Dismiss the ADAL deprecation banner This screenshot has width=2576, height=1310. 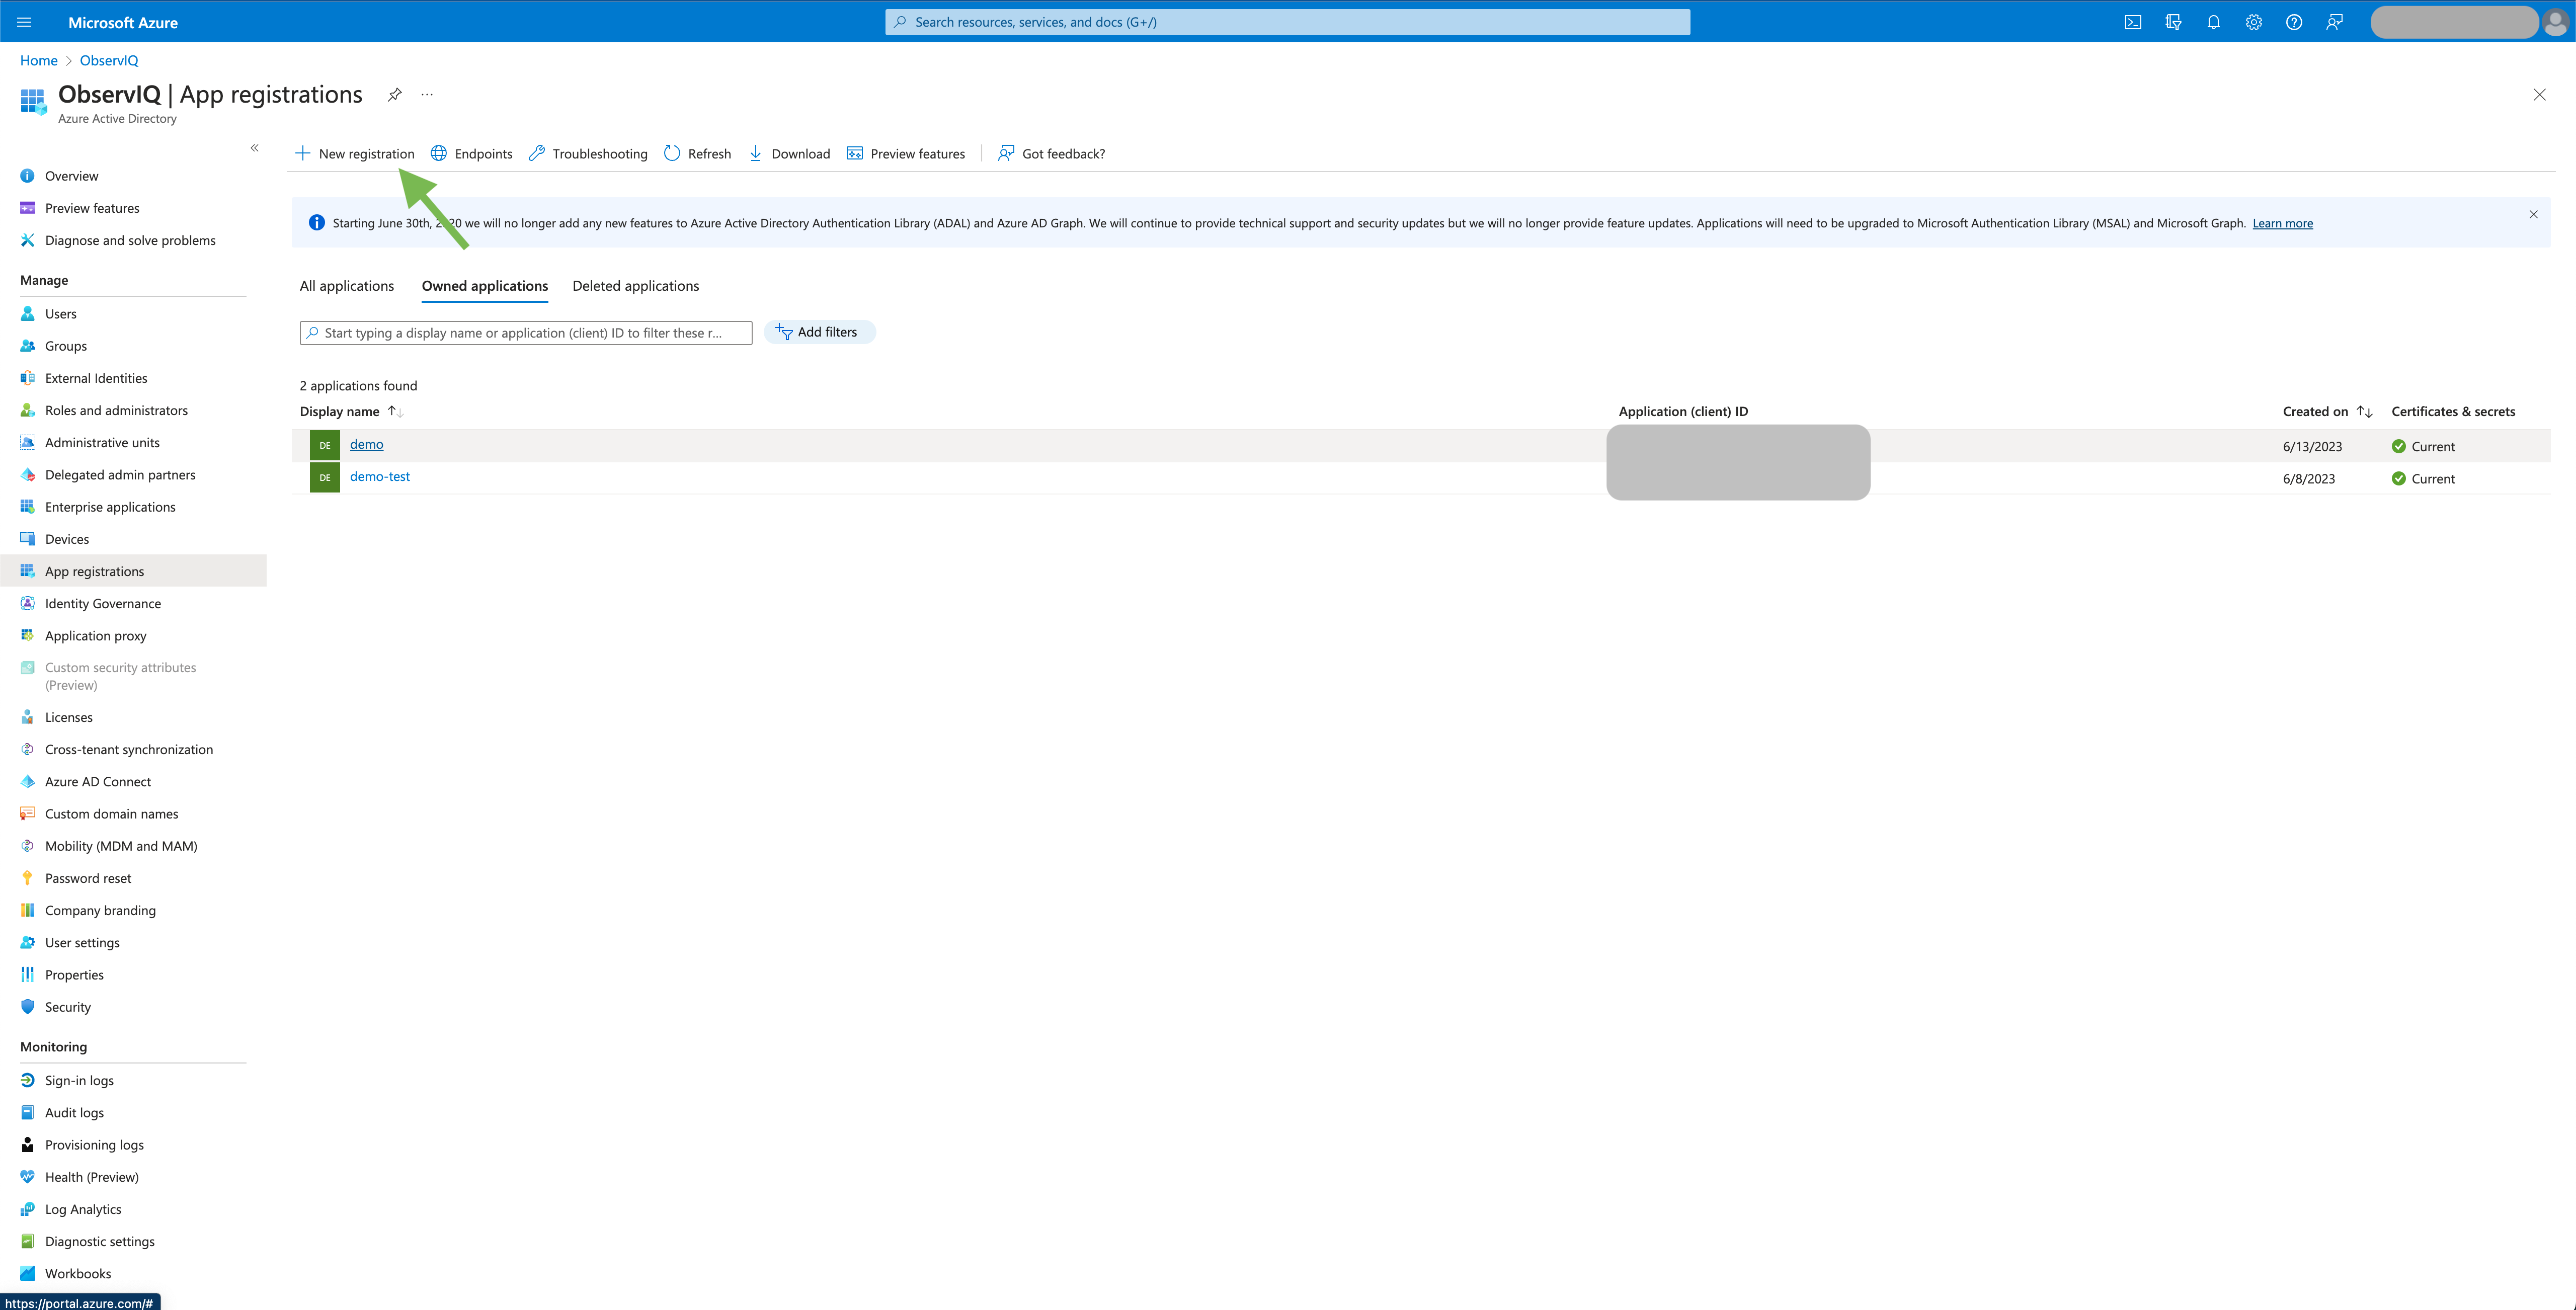pyautogui.click(x=2533, y=214)
